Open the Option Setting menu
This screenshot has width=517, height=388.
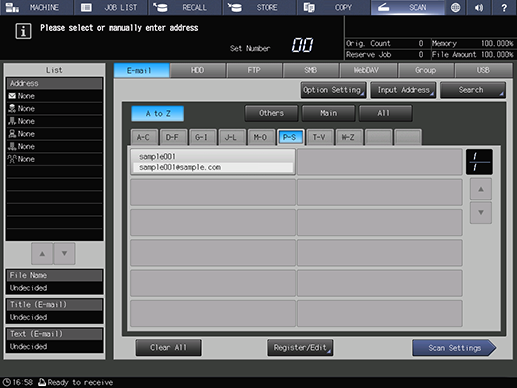point(333,90)
